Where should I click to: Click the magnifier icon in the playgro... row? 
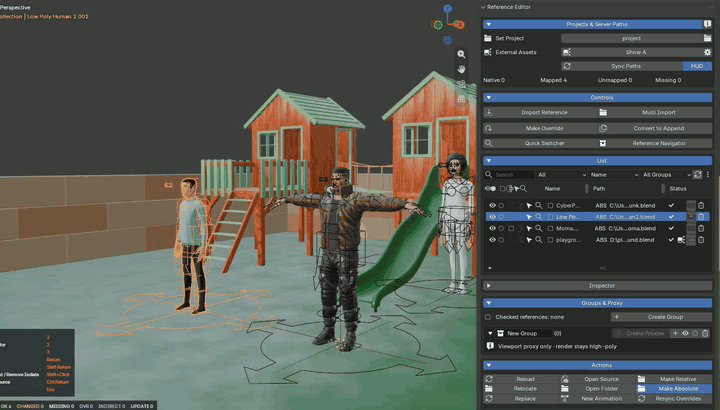pos(539,240)
